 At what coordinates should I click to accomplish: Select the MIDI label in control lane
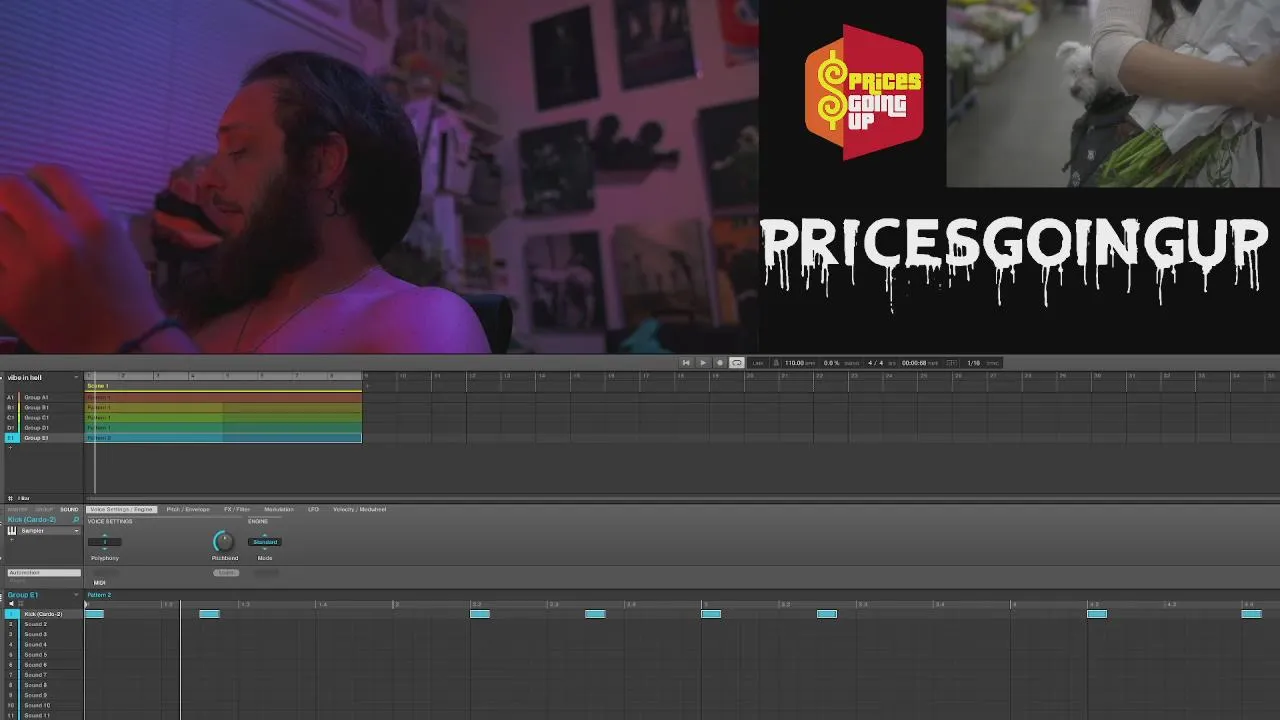[x=100, y=582]
